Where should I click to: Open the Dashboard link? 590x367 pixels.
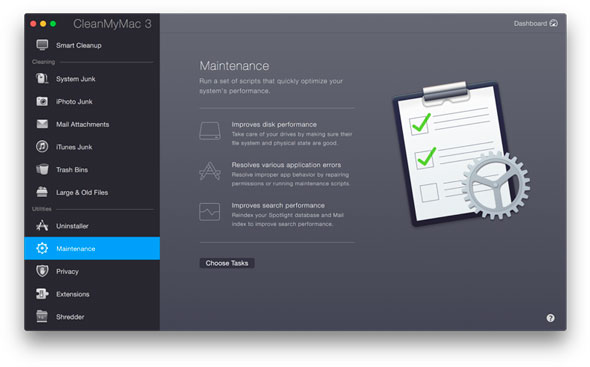[x=536, y=23]
